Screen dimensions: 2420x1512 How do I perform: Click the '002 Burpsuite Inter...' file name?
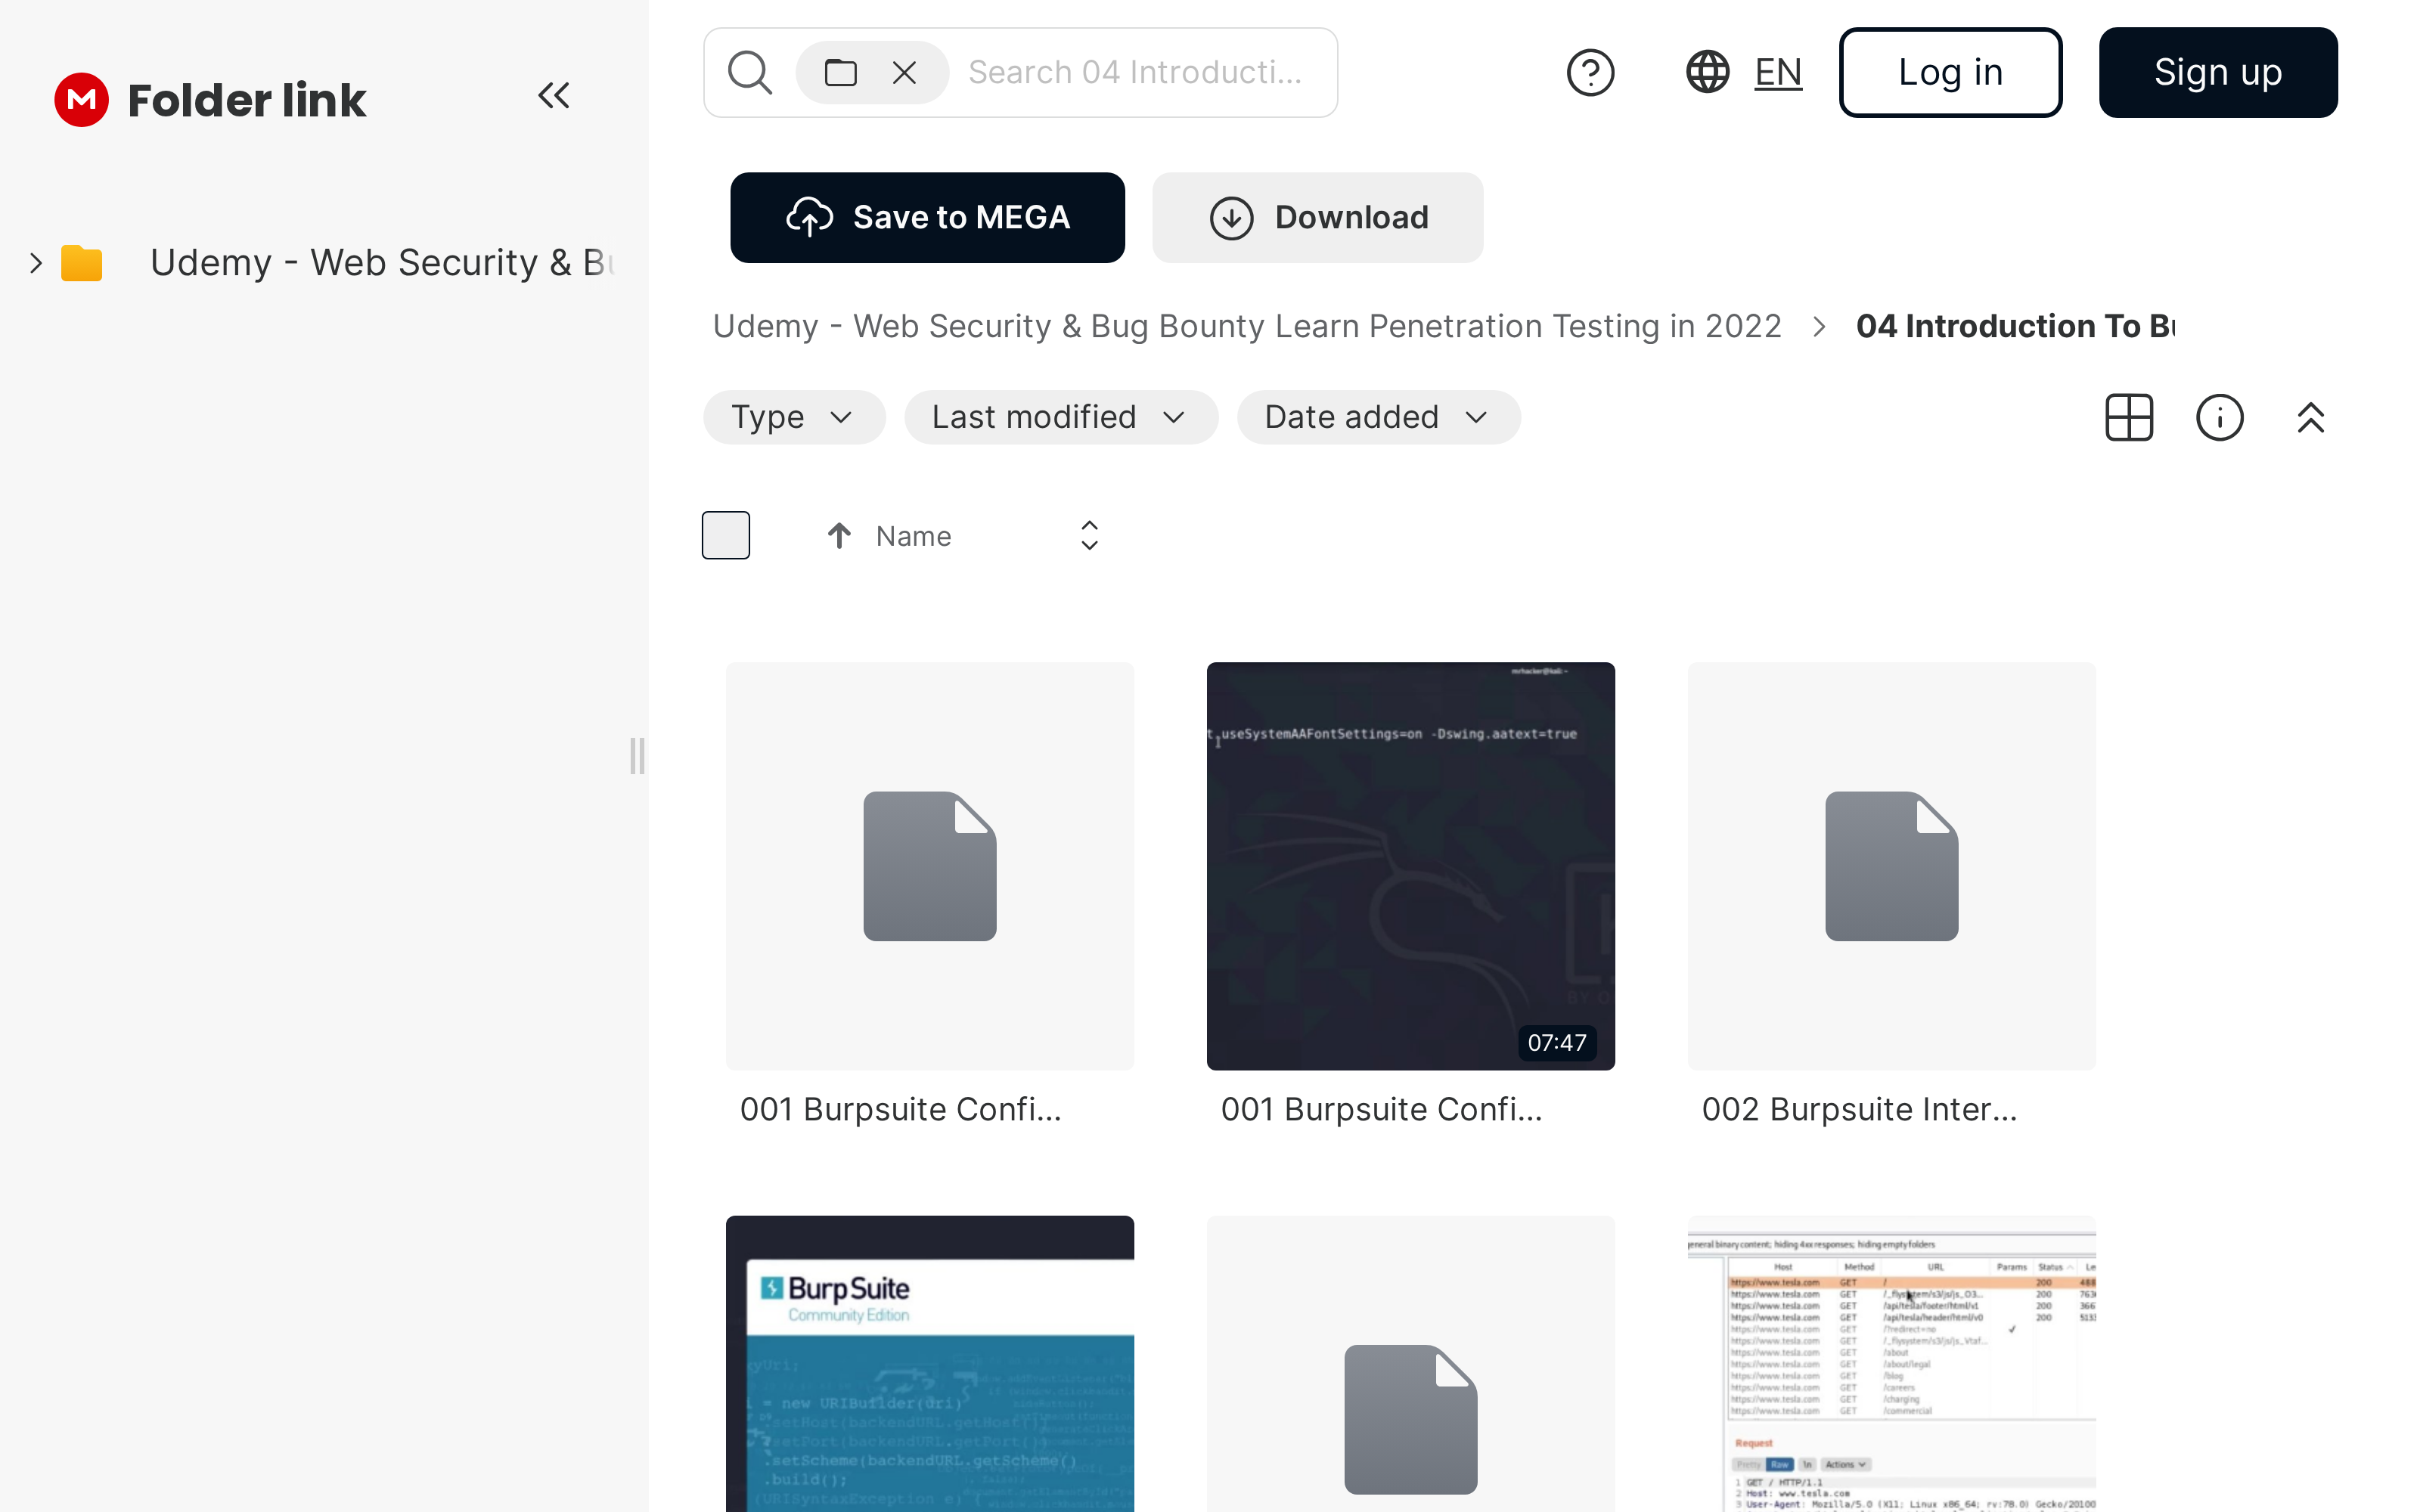point(1859,1109)
